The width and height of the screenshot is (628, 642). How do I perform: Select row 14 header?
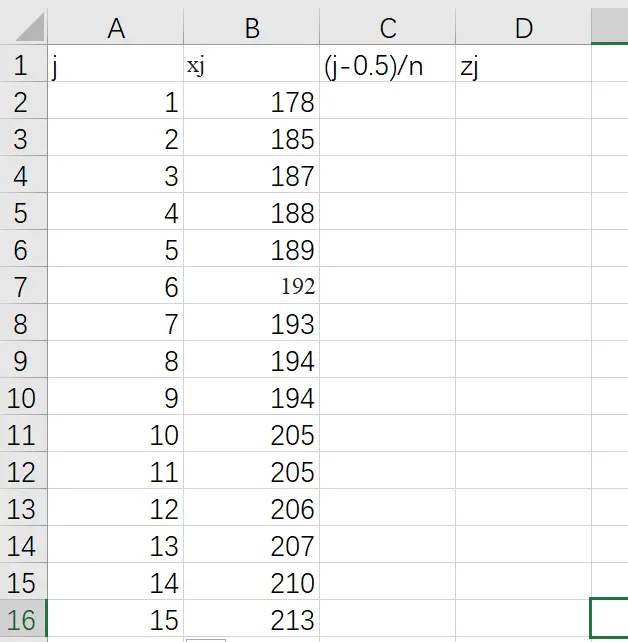pos(23,544)
